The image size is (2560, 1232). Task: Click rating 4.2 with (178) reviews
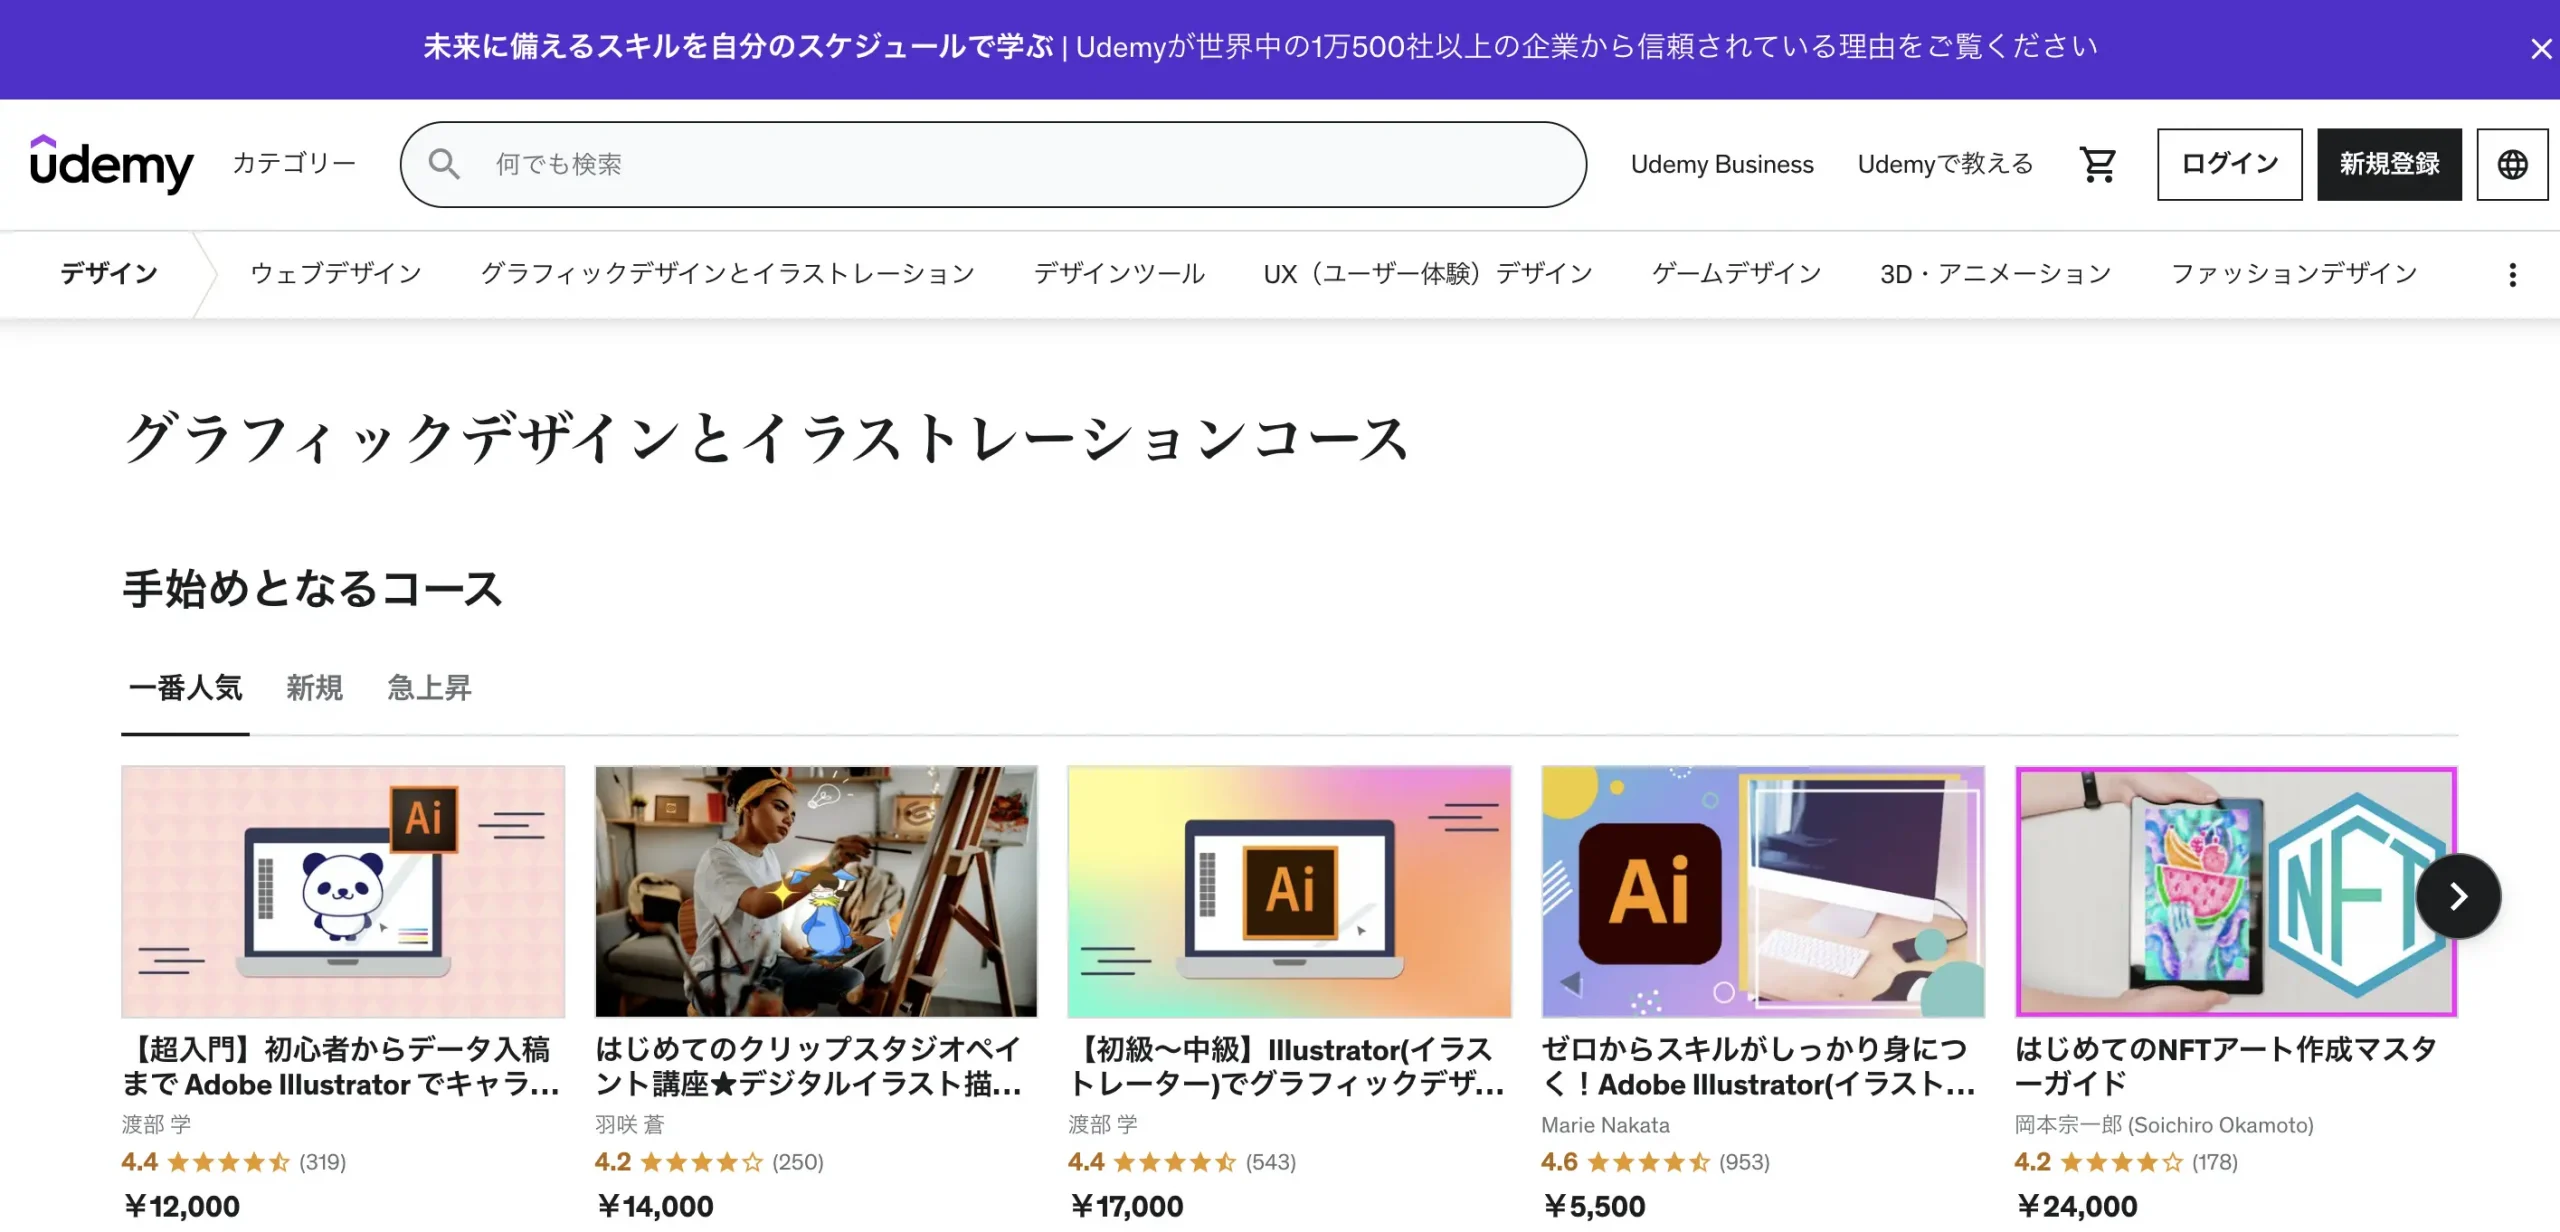point(2126,1162)
